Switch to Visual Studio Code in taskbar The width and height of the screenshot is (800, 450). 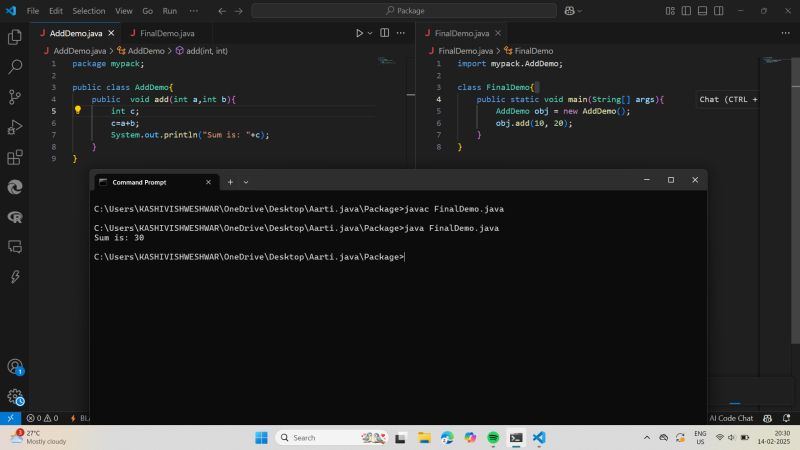tap(539, 438)
